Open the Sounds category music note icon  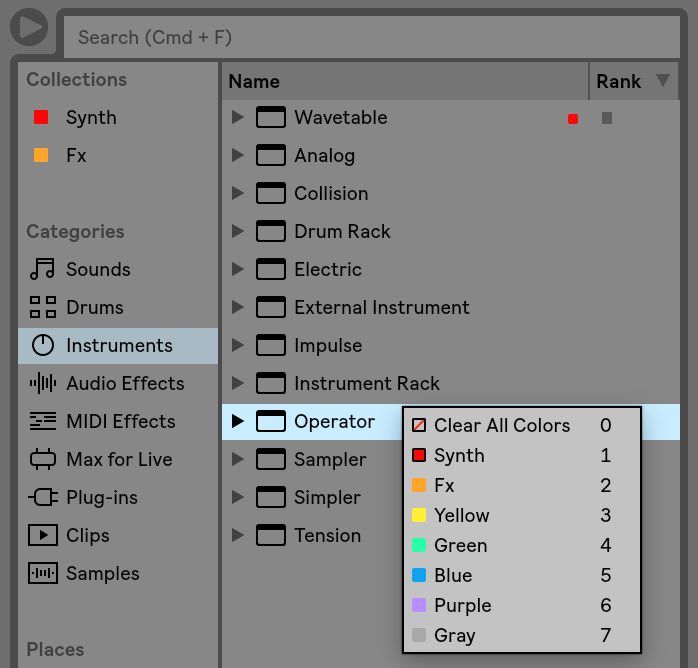point(42,269)
